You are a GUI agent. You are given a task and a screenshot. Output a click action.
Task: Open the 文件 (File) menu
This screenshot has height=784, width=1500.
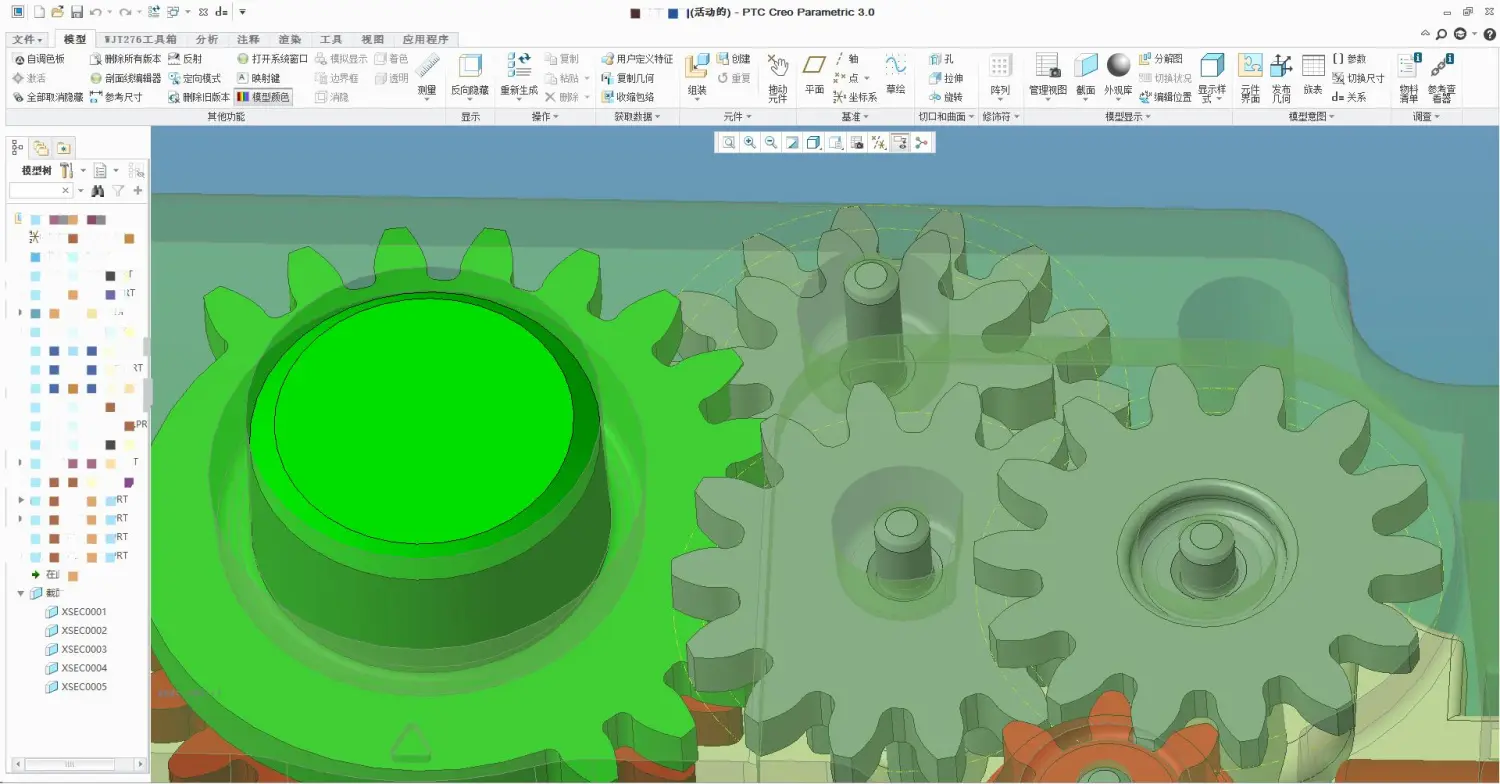[x=26, y=40]
